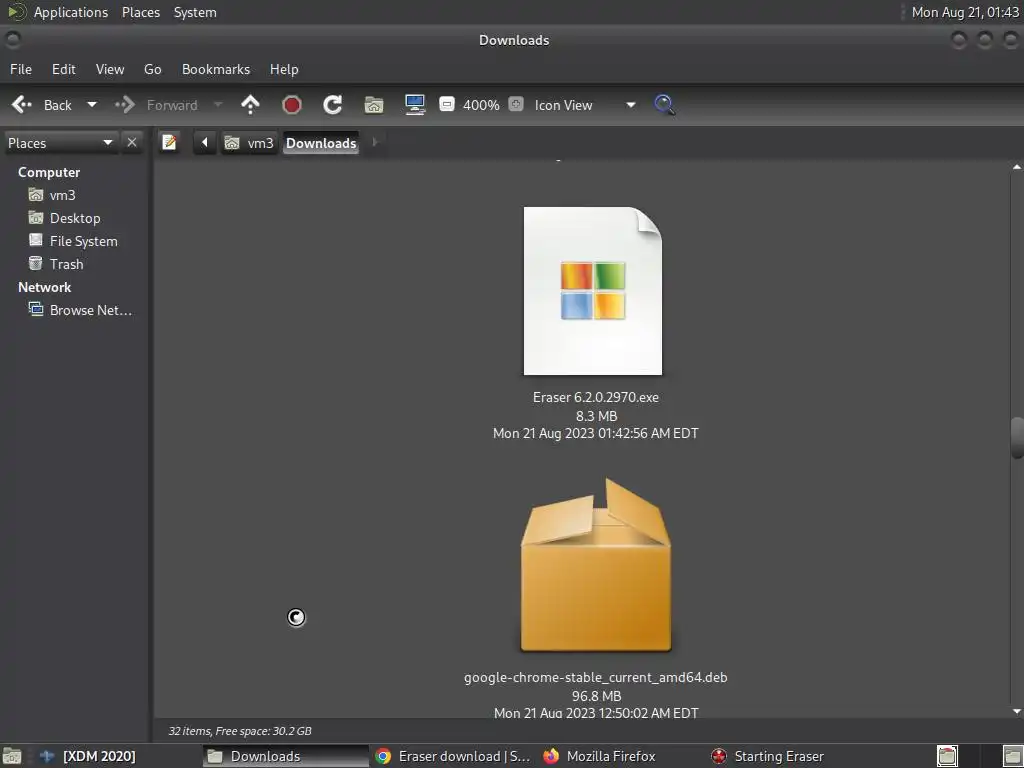Open the System menu in top panel

coord(195,12)
